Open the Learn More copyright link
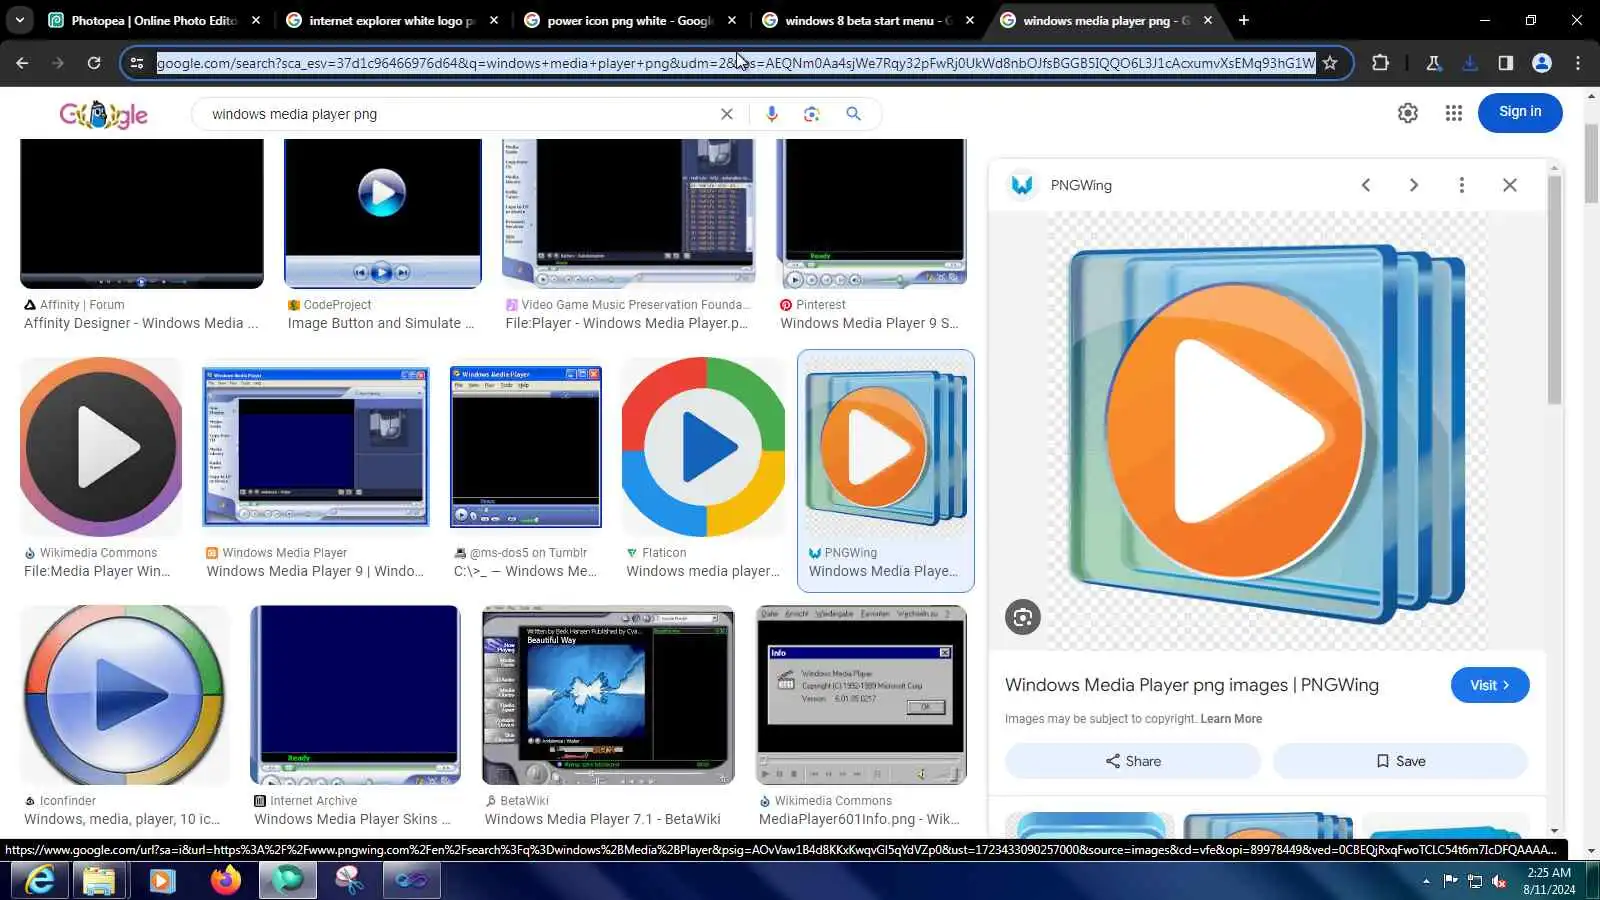Screen dimensions: 1600x900 pyautogui.click(x=1231, y=719)
